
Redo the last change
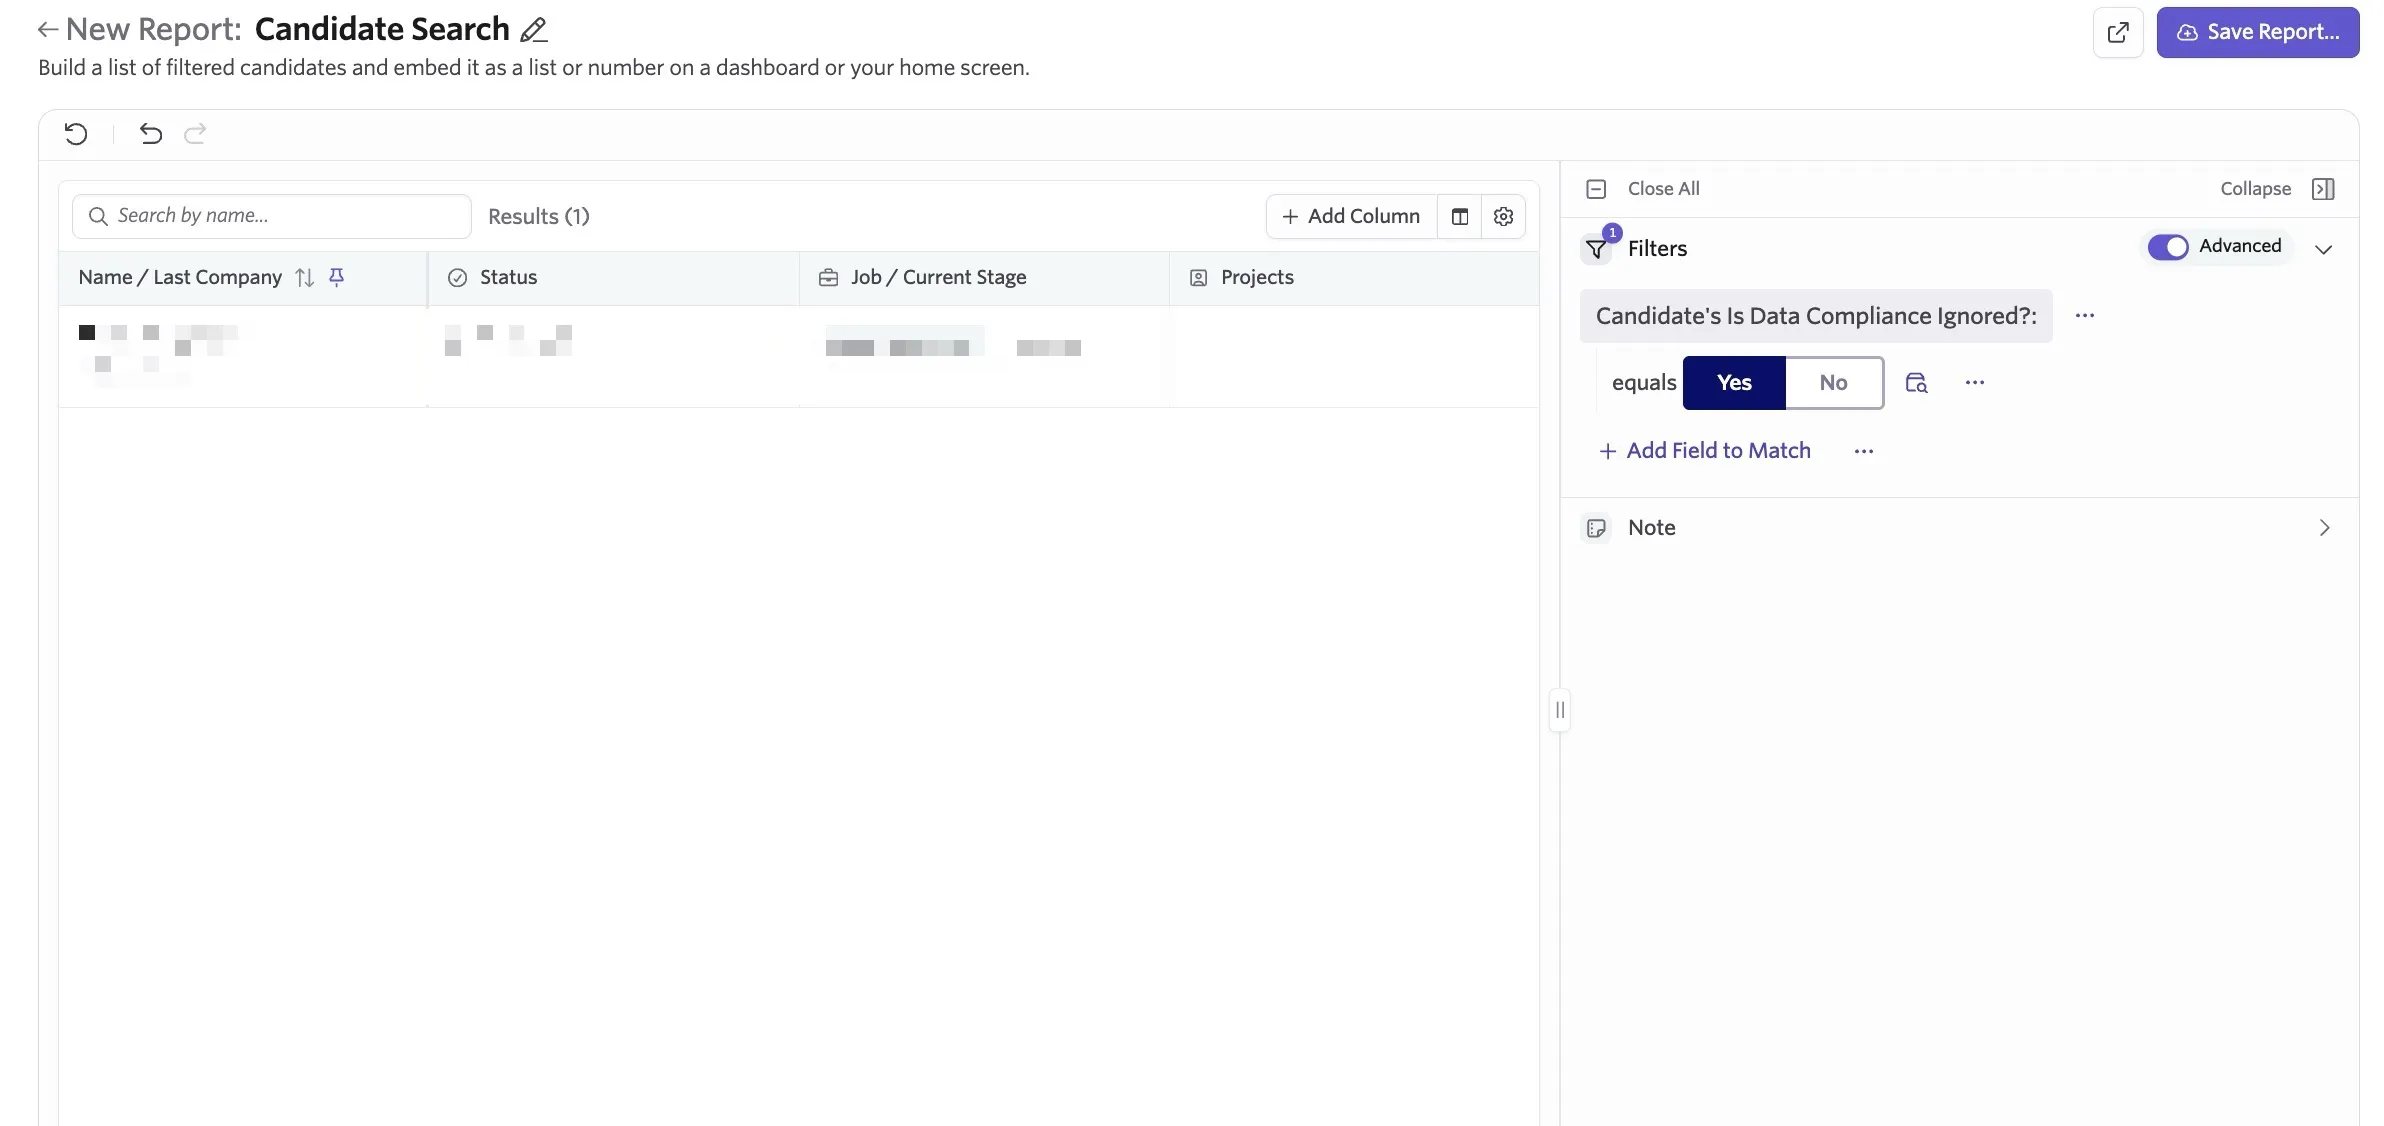coord(195,134)
